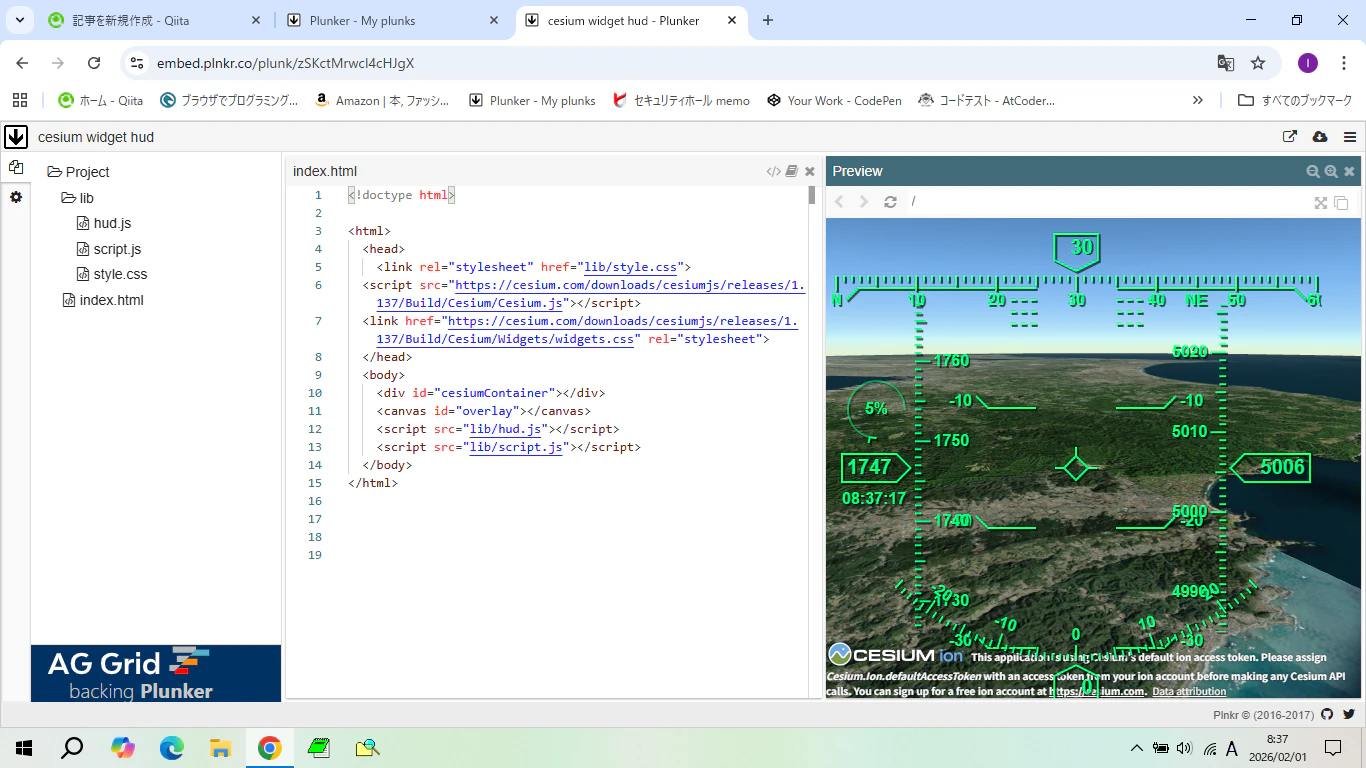Screen dimensions: 1366x768
Task: Open the settings gear in Plunker sidebar
Action: [x=16, y=197]
